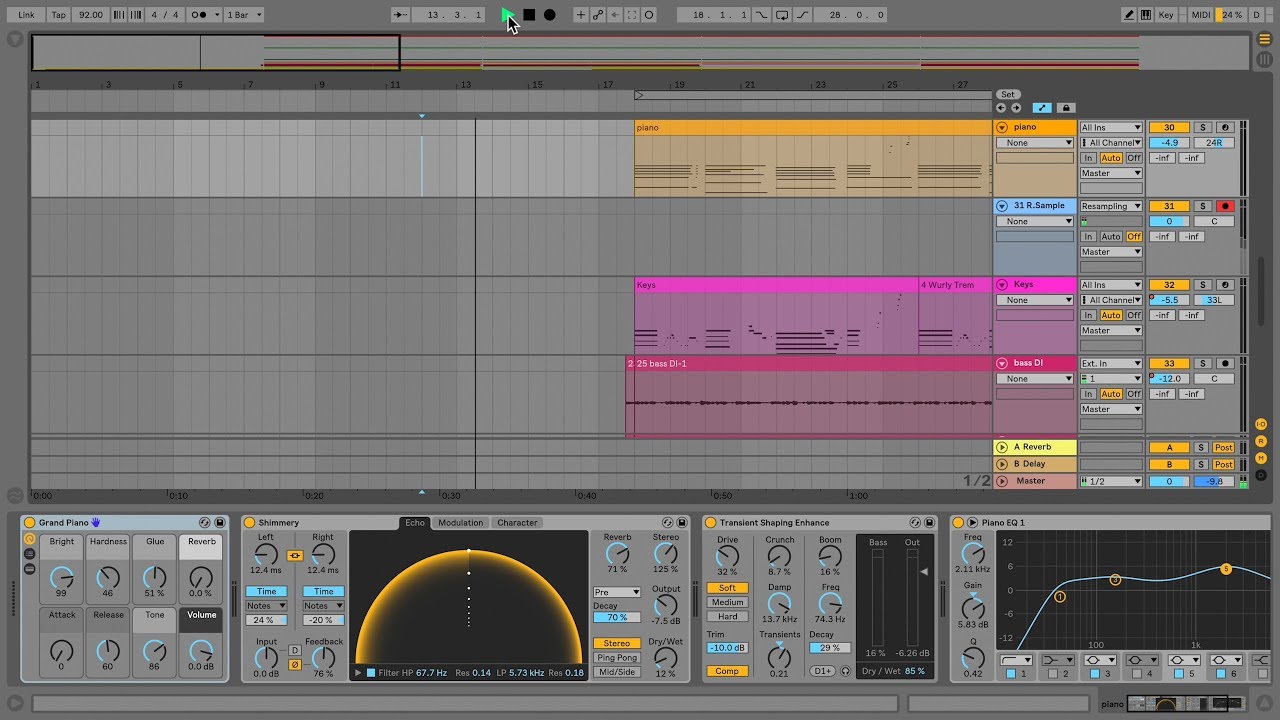This screenshot has width=1280, height=720.
Task: Toggle the Keys track activator 32
Action: (x=1169, y=285)
